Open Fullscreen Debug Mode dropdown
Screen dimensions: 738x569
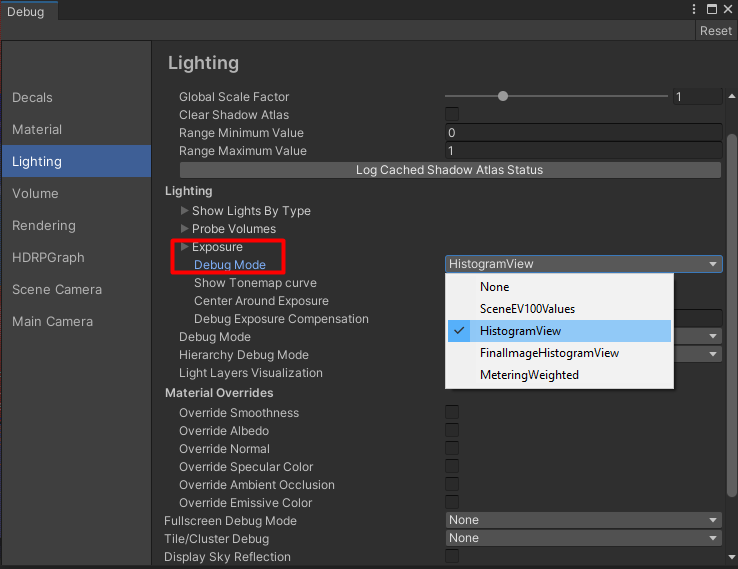[x=584, y=520]
